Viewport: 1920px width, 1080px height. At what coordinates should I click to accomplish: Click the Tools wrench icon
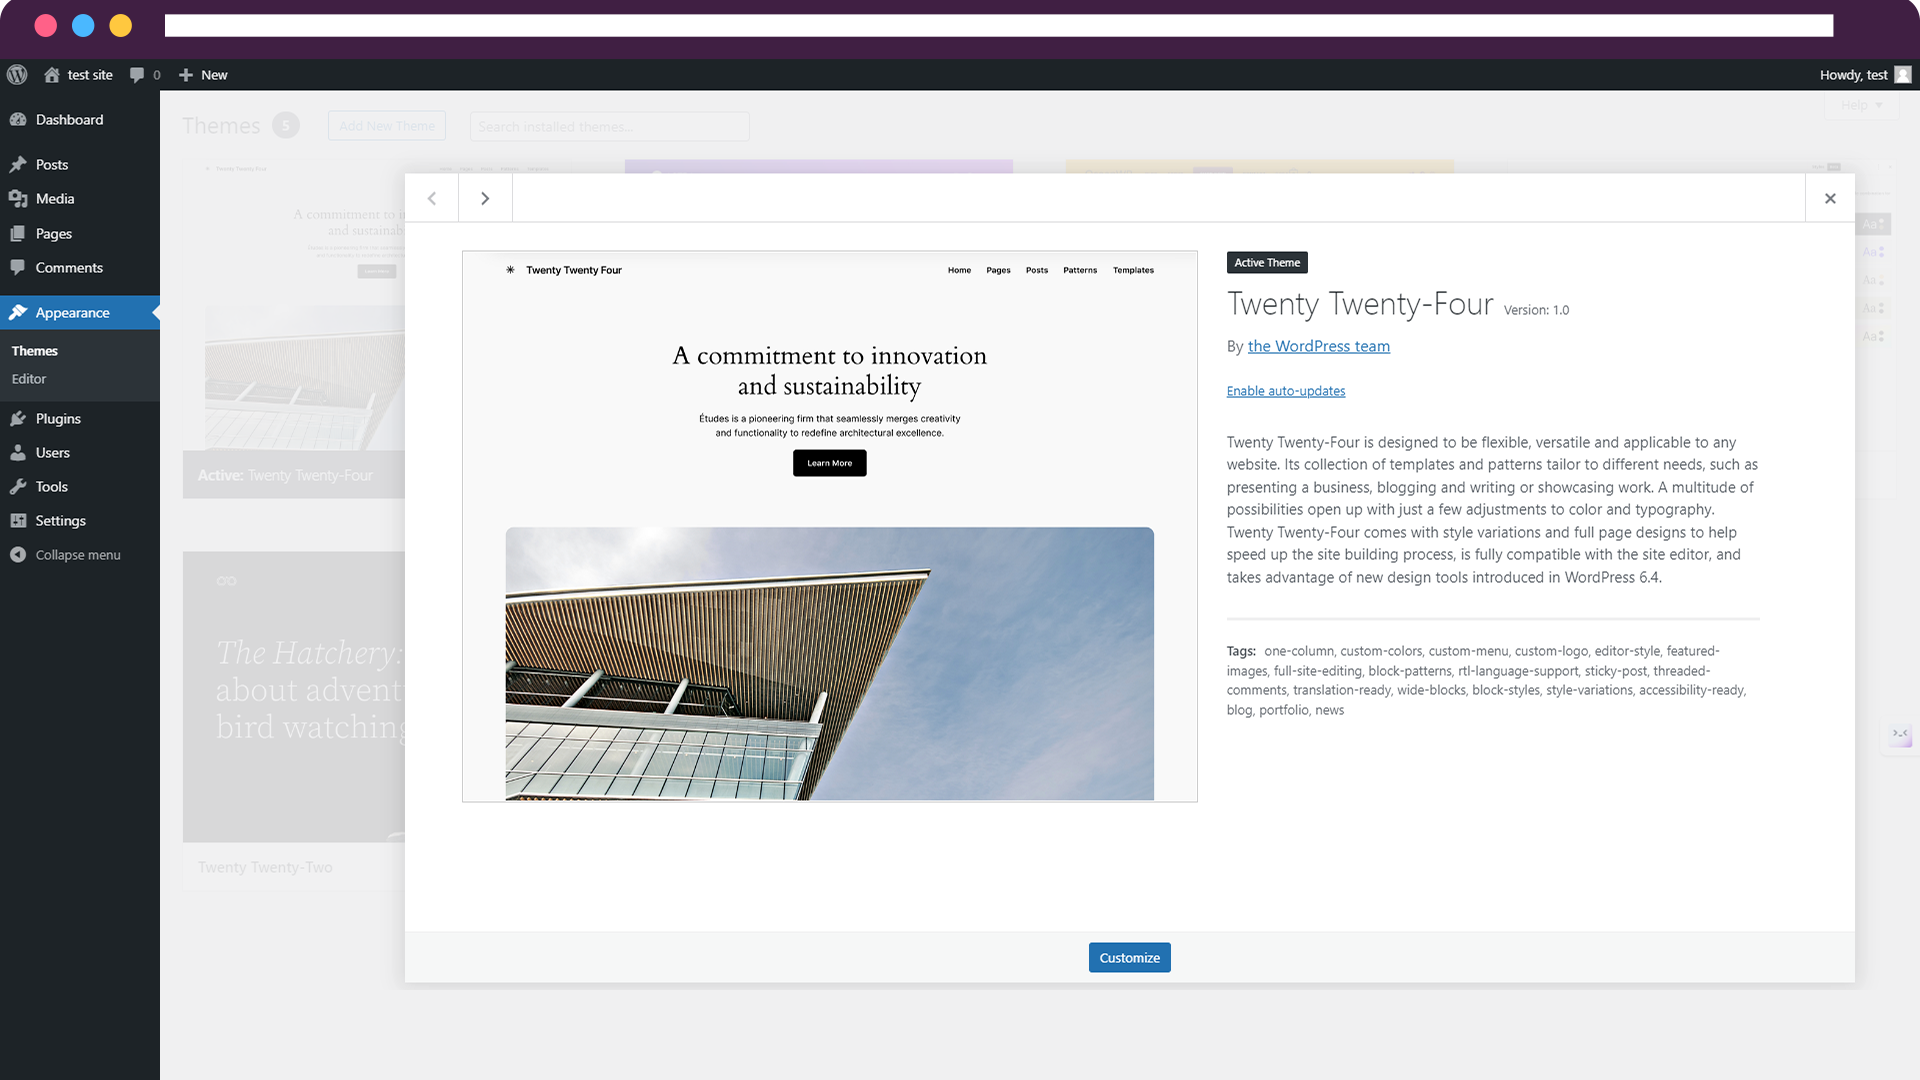click(x=18, y=487)
